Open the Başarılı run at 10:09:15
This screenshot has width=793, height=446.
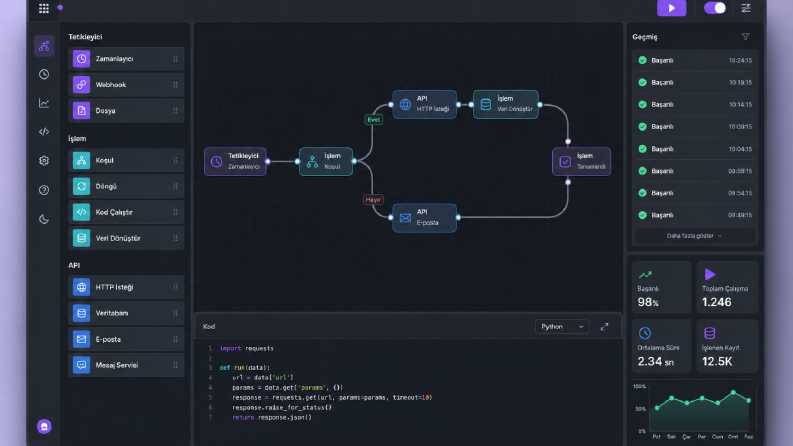coord(695,126)
